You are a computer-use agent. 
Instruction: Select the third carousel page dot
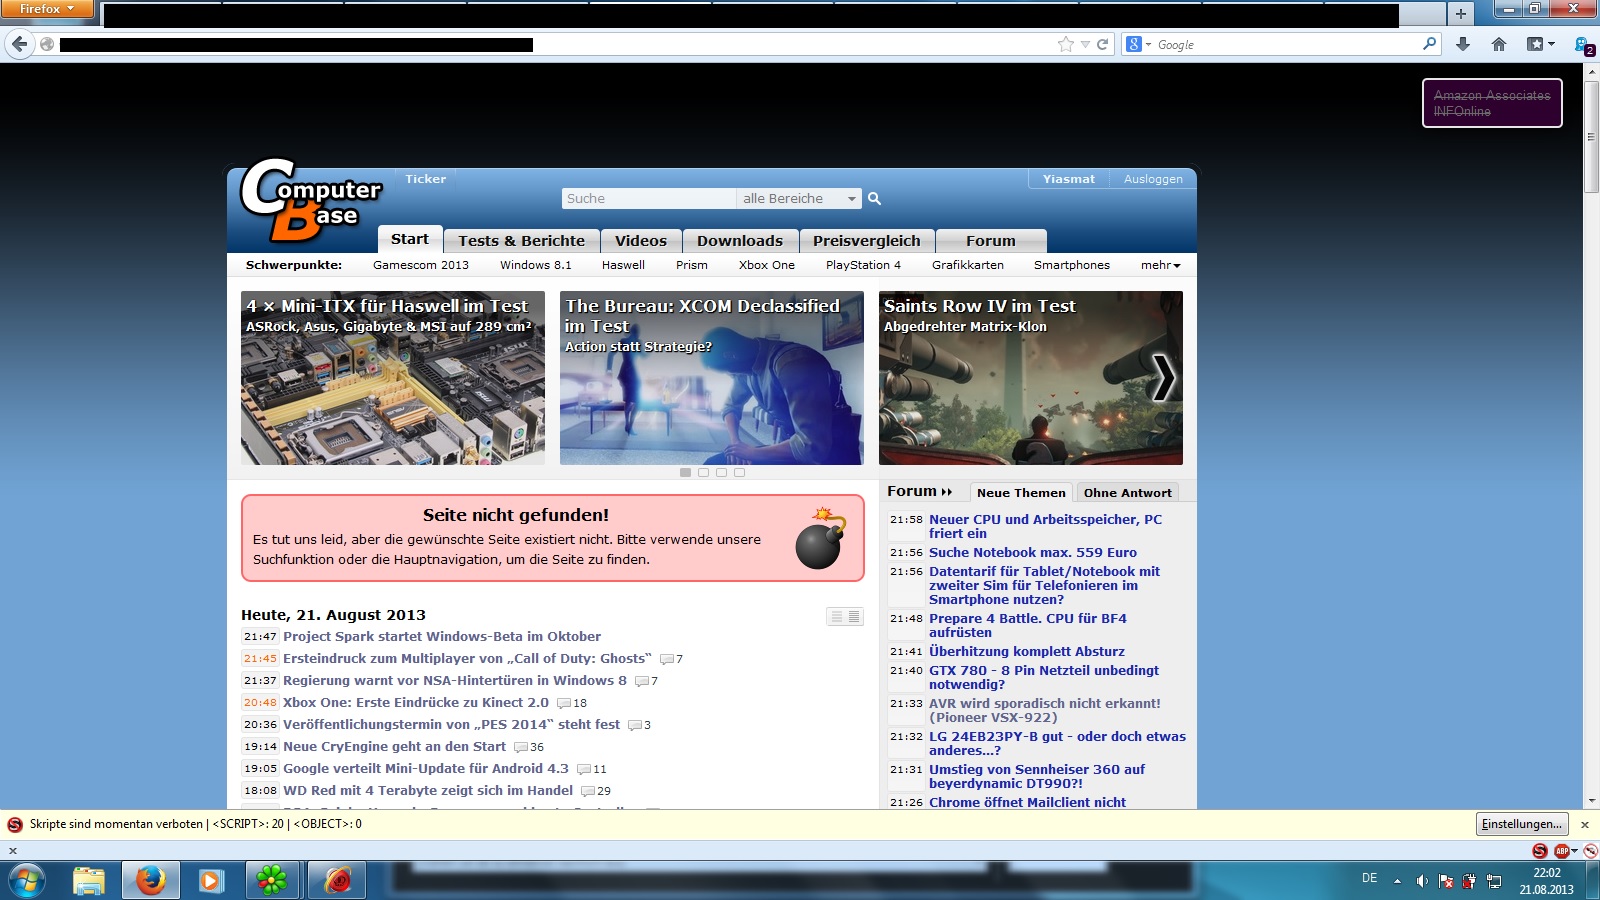(721, 472)
